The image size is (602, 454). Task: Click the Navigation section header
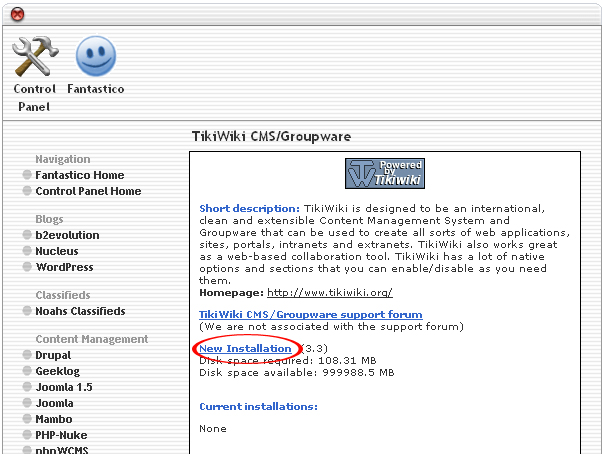coord(63,159)
